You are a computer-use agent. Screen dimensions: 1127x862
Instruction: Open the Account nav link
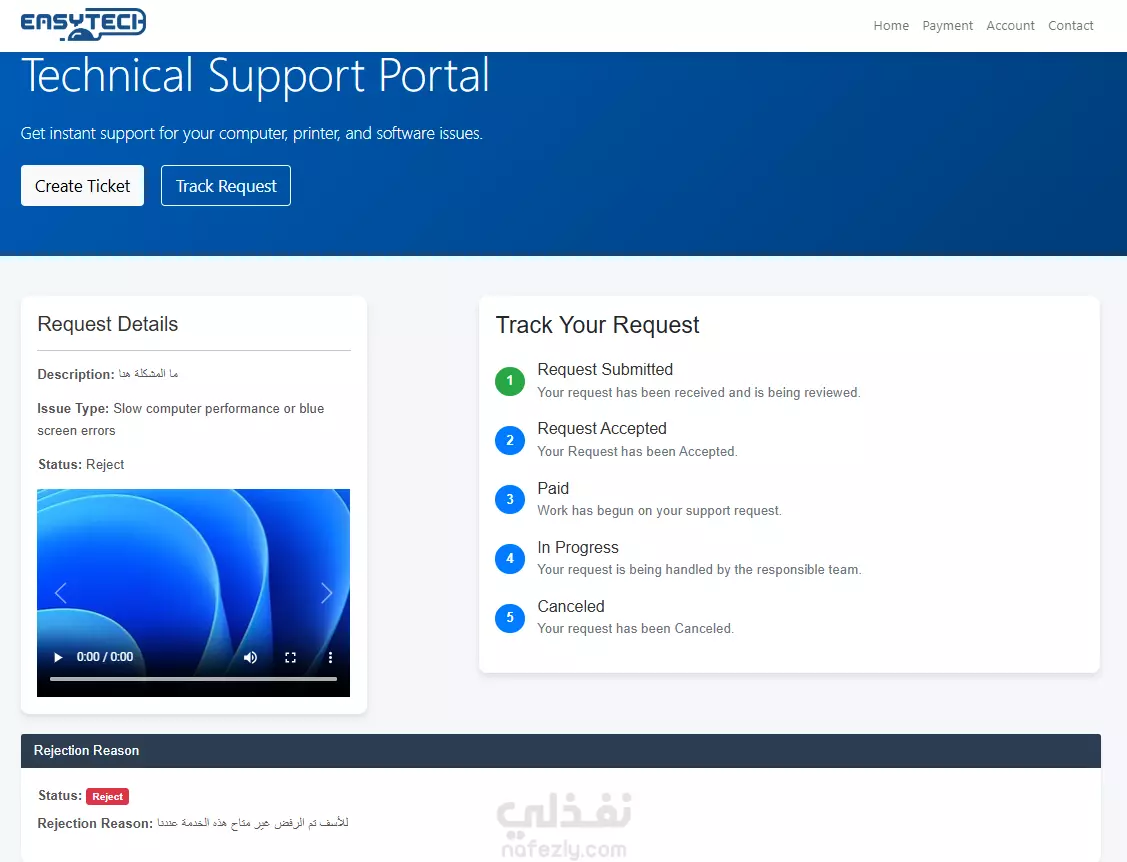click(1010, 25)
